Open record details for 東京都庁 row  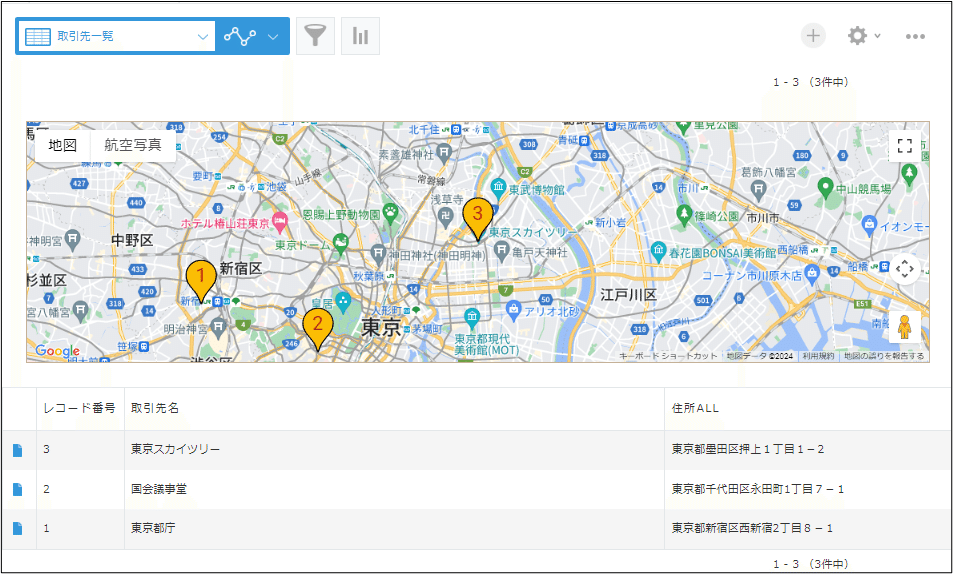coord(18,528)
